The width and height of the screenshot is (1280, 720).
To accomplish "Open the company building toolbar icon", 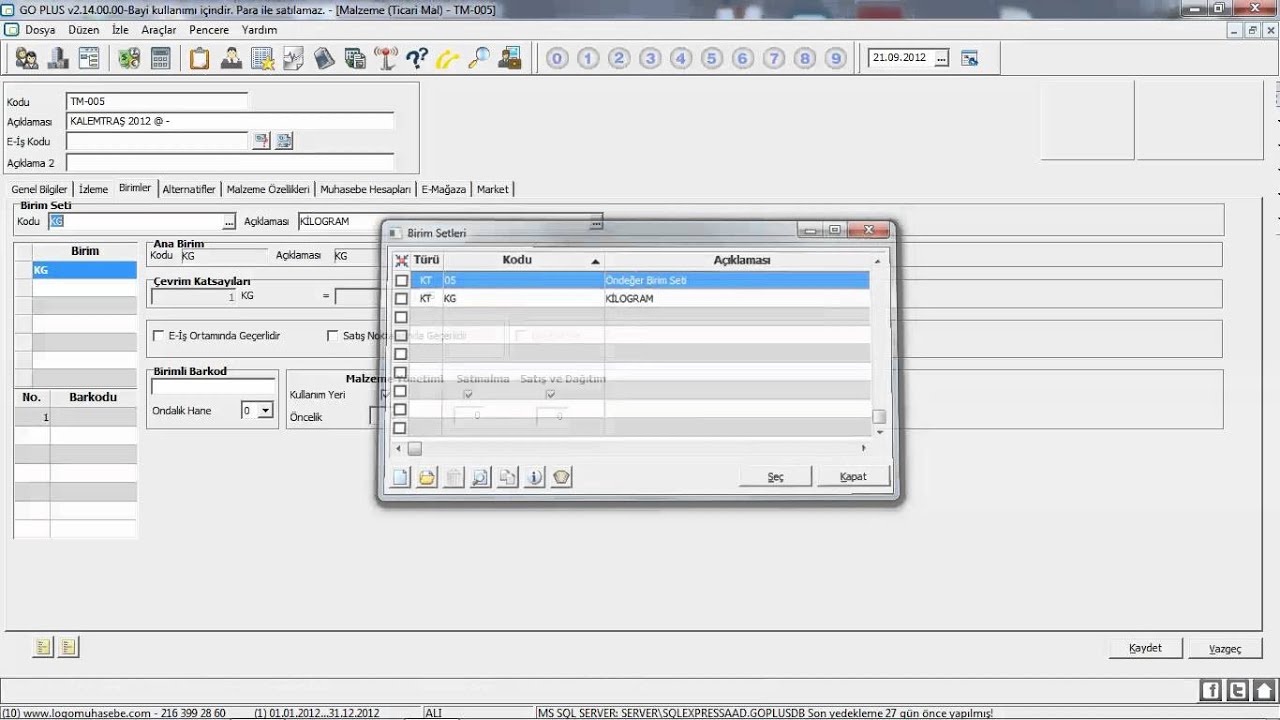I will pos(58,58).
